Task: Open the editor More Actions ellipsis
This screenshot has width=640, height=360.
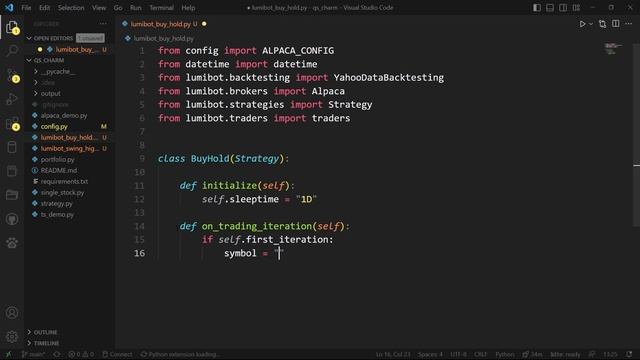Action: (629, 24)
